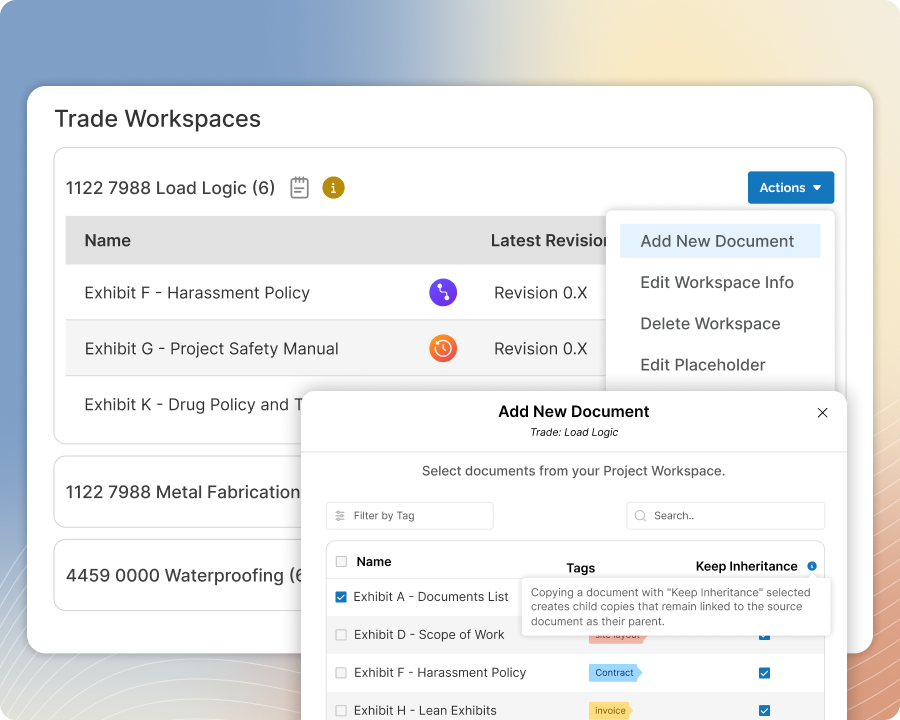Click the Tags column header in dialog

(581, 568)
